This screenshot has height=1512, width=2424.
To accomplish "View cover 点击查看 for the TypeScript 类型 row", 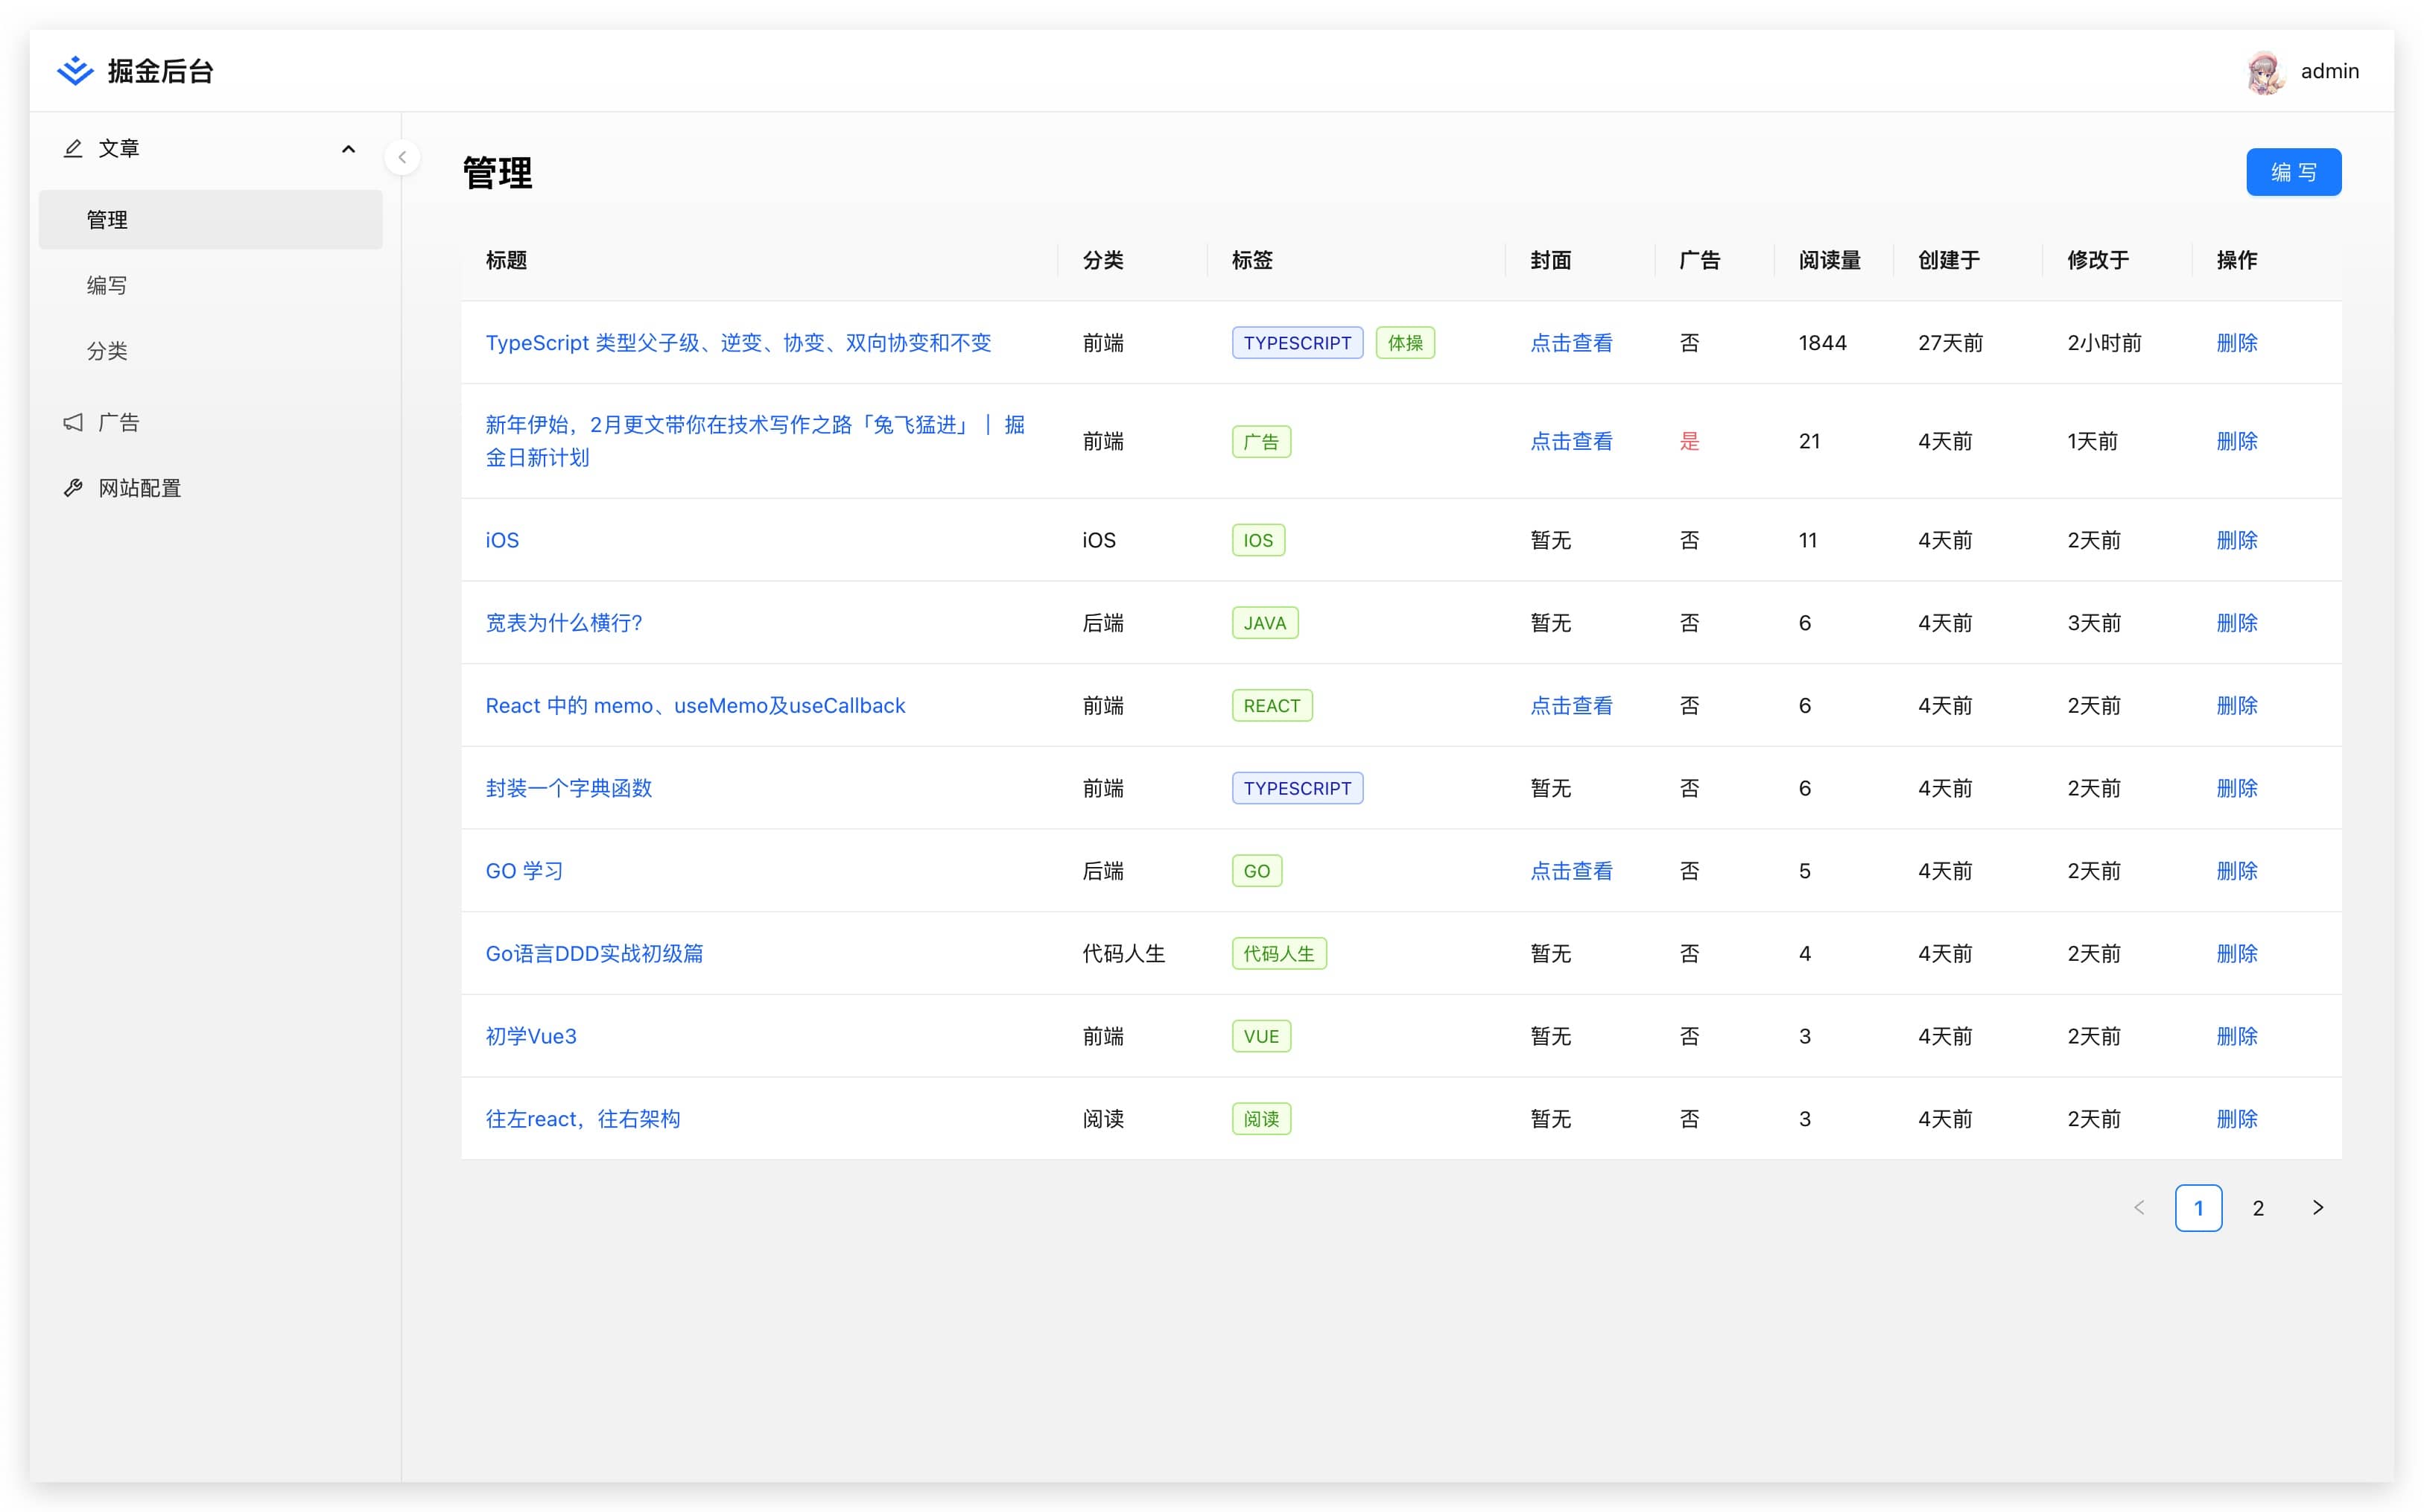I will pos(1571,343).
